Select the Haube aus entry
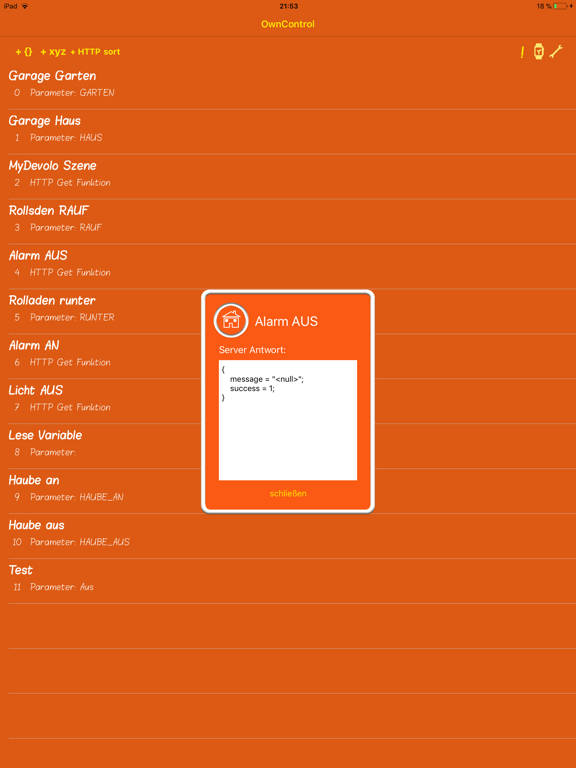576x768 pixels. pos(288,536)
